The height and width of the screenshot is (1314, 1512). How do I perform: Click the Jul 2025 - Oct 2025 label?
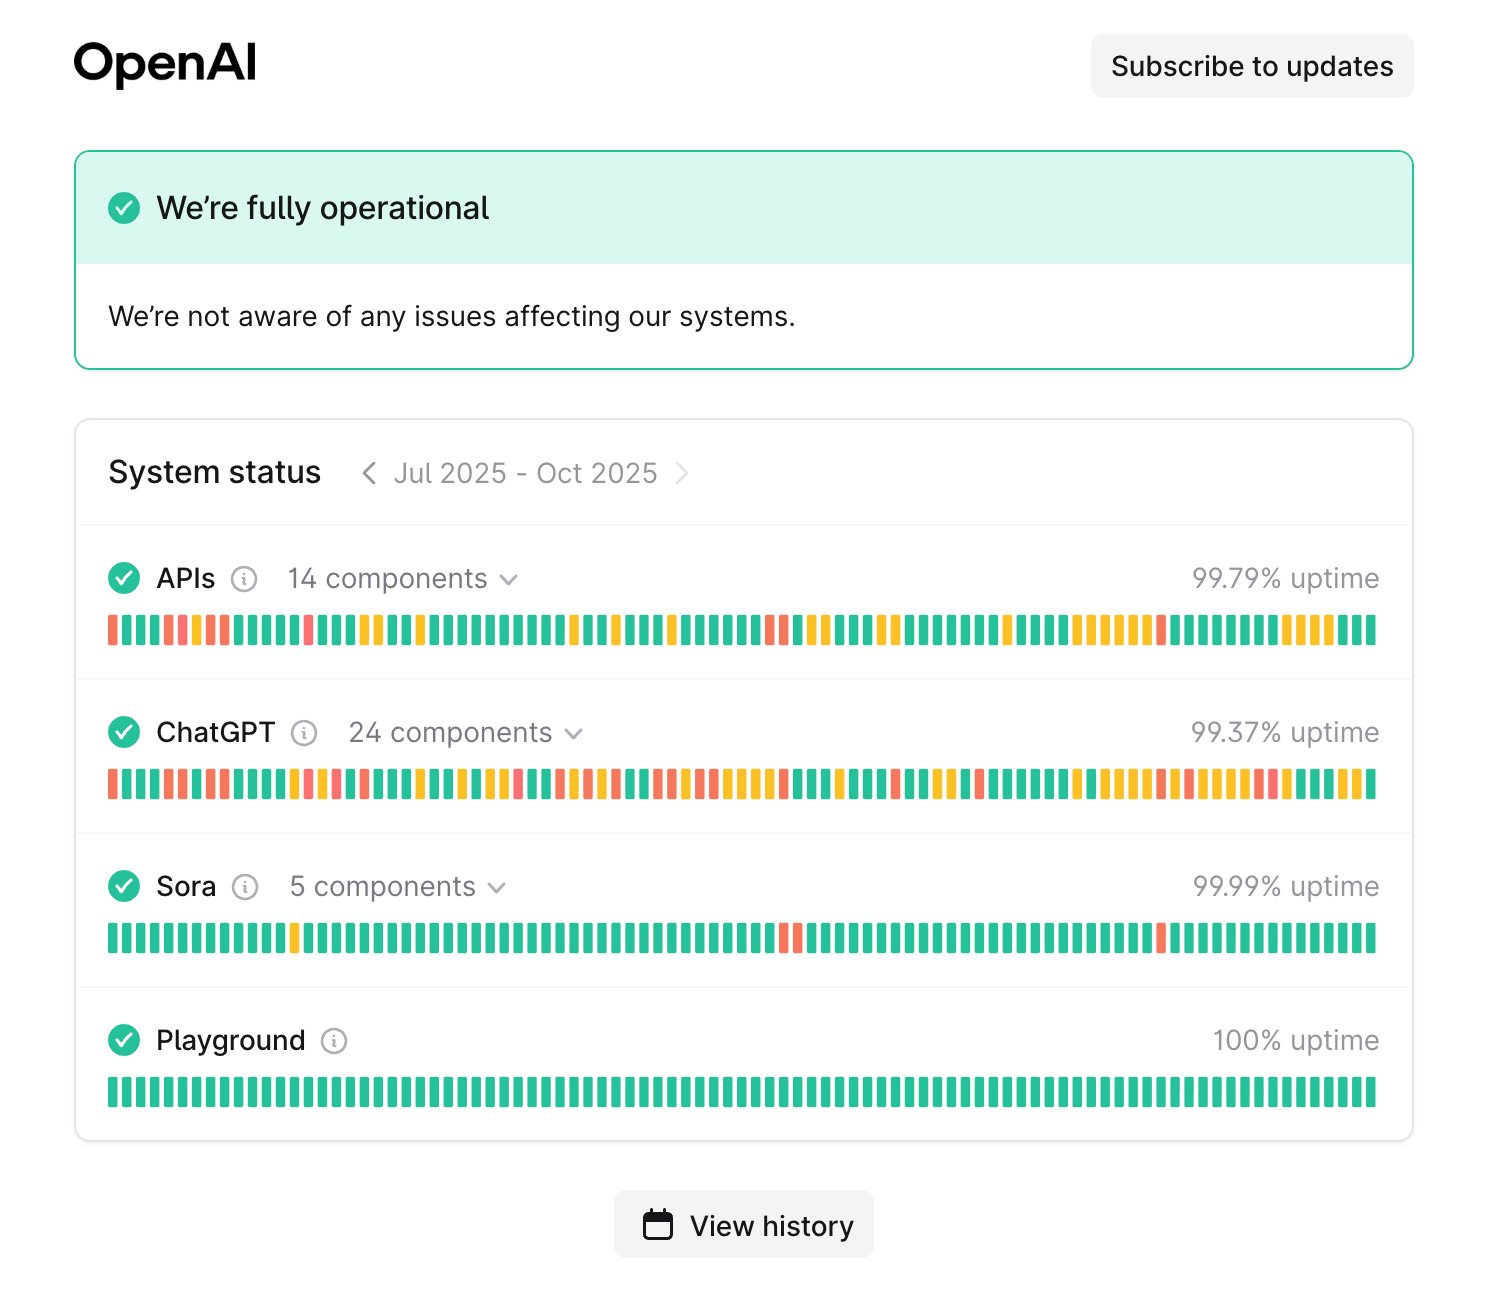pos(525,473)
